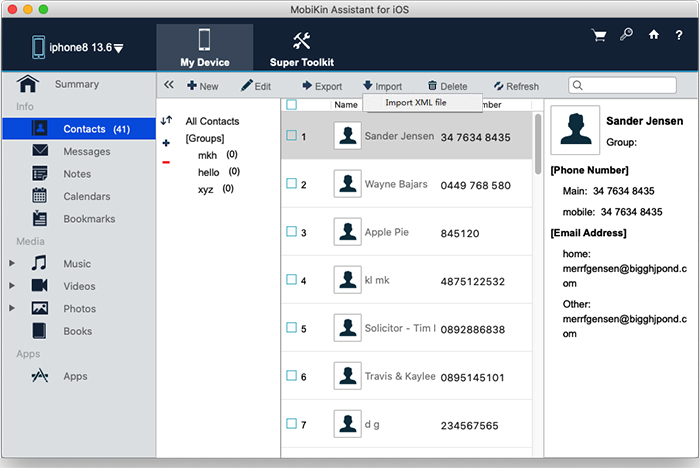Check the box for Travis & Kaylee
This screenshot has height=468, width=700.
291,376
